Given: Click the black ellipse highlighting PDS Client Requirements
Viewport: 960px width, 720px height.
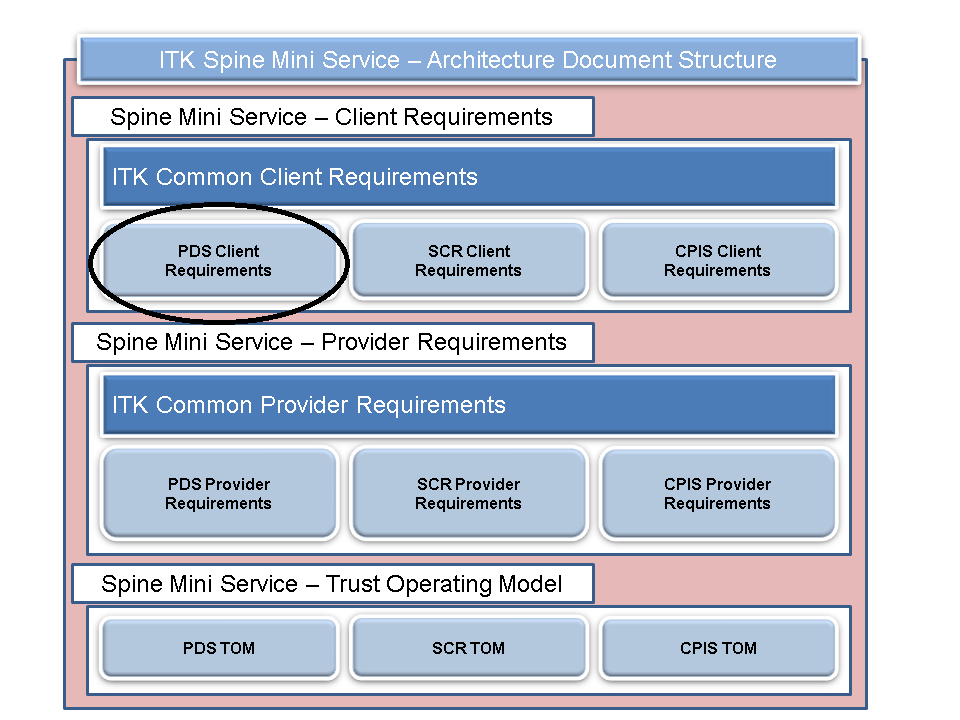Looking at the screenshot, I should click(218, 214).
